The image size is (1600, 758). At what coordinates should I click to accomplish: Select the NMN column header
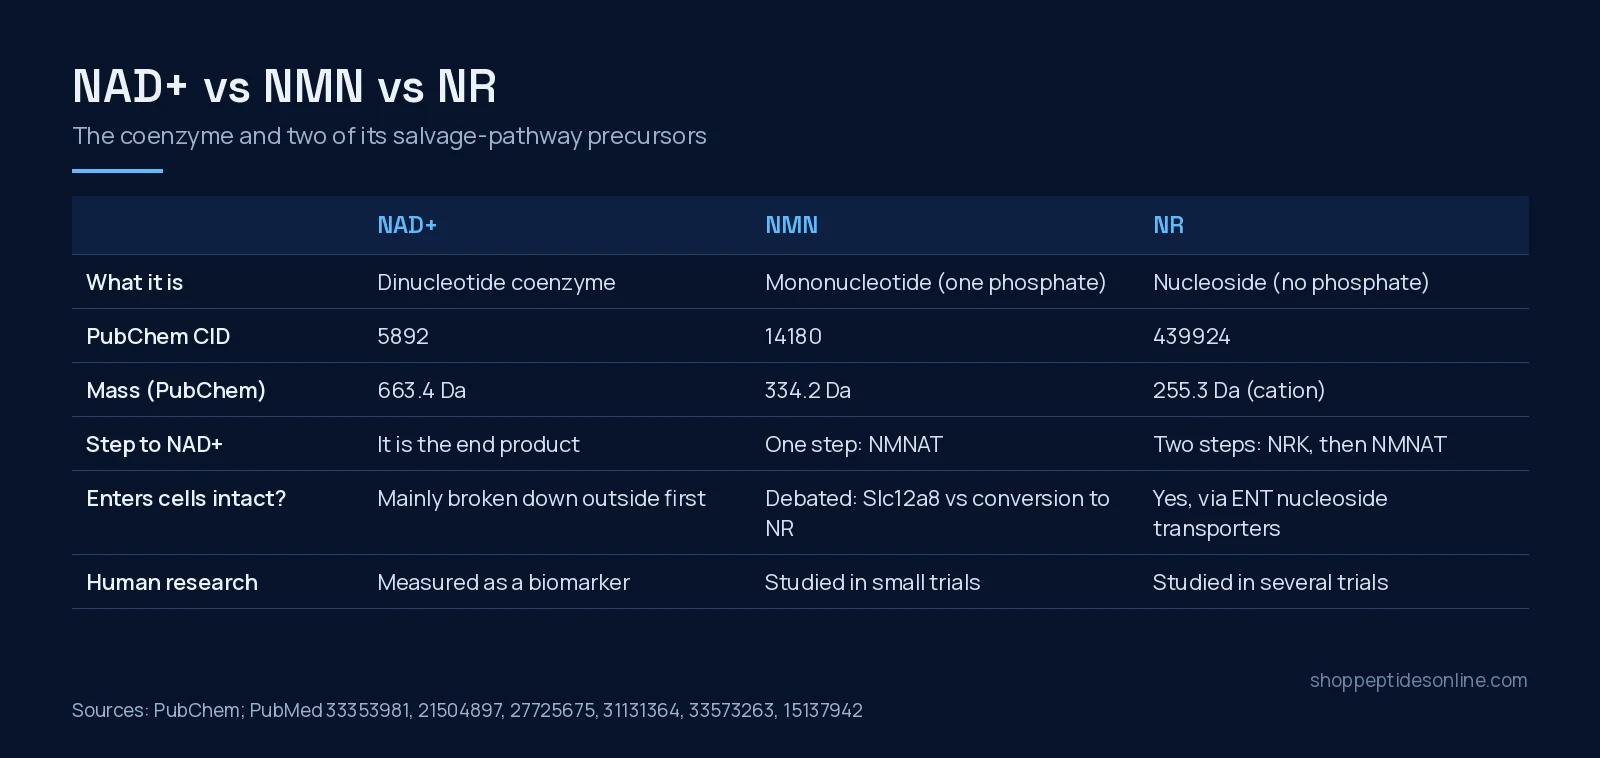791,225
